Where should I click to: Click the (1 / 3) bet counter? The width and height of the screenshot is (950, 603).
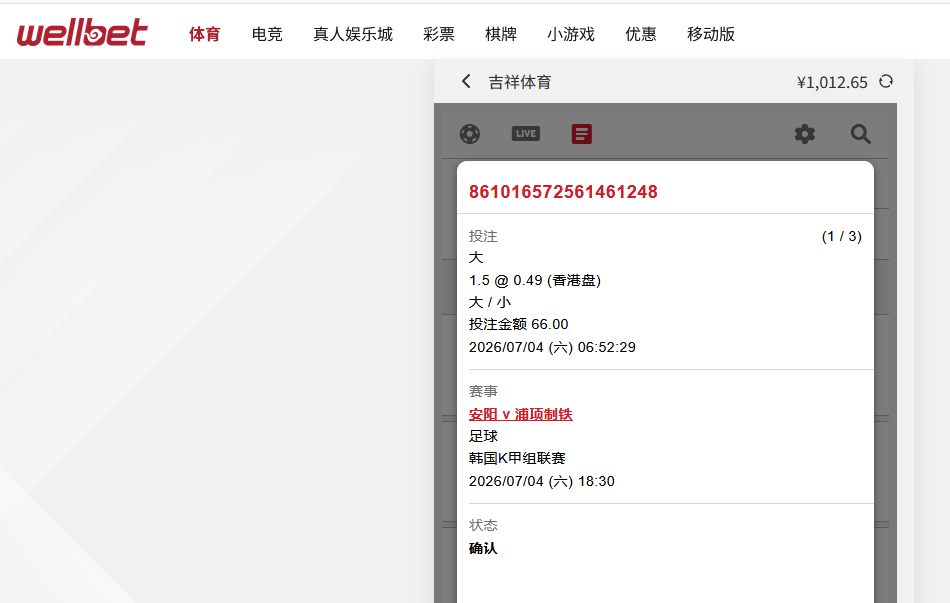pyautogui.click(x=842, y=236)
